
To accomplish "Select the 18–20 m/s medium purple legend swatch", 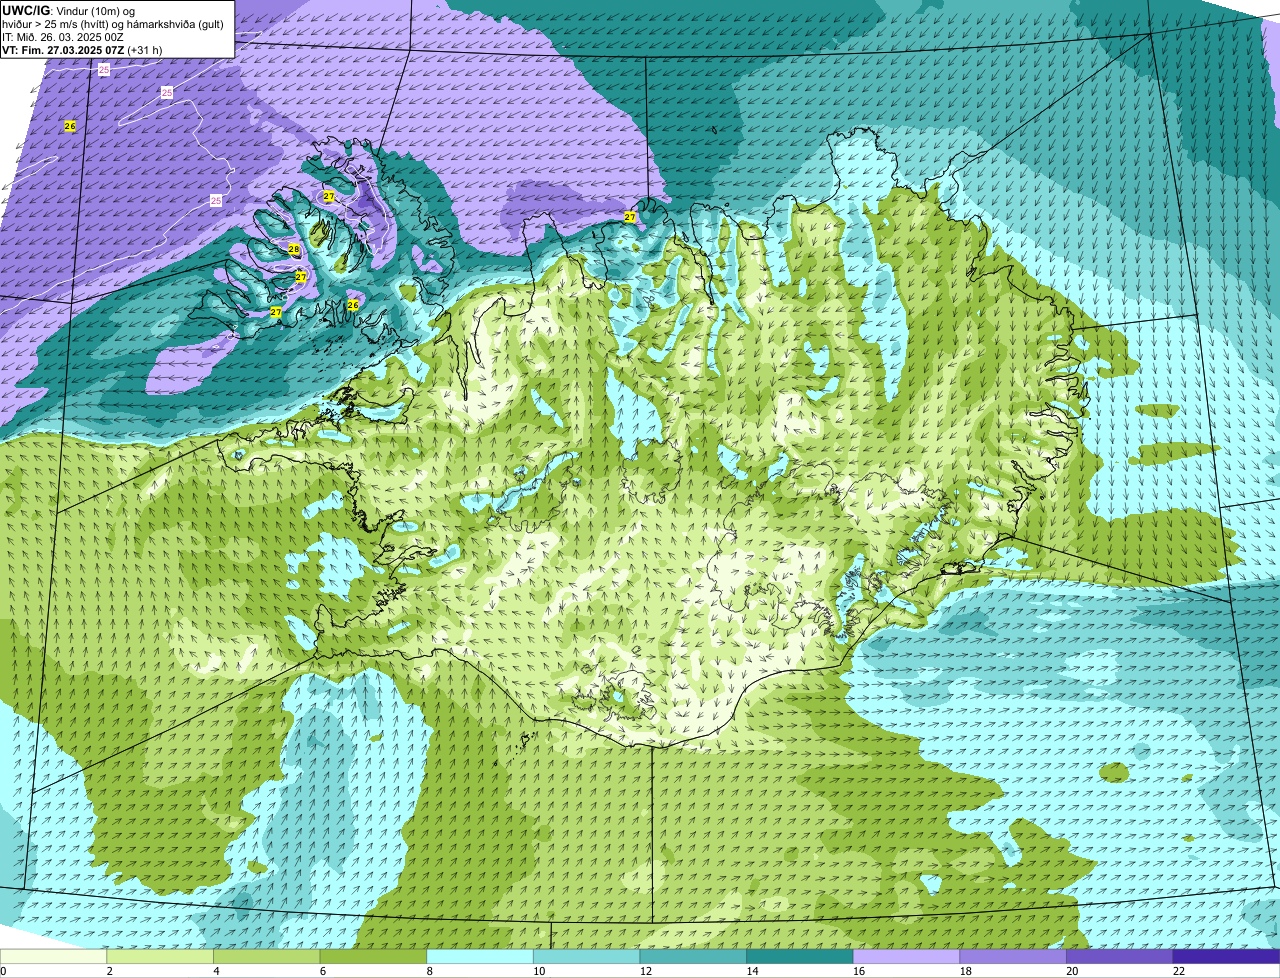I will 1012,956.
